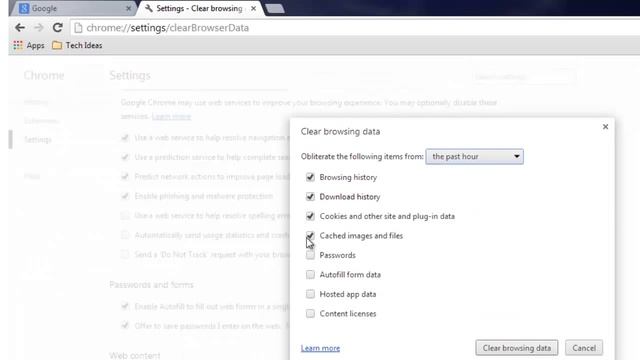Click the 'Passwords' option label
This screenshot has height=360, width=640.
coord(338,256)
